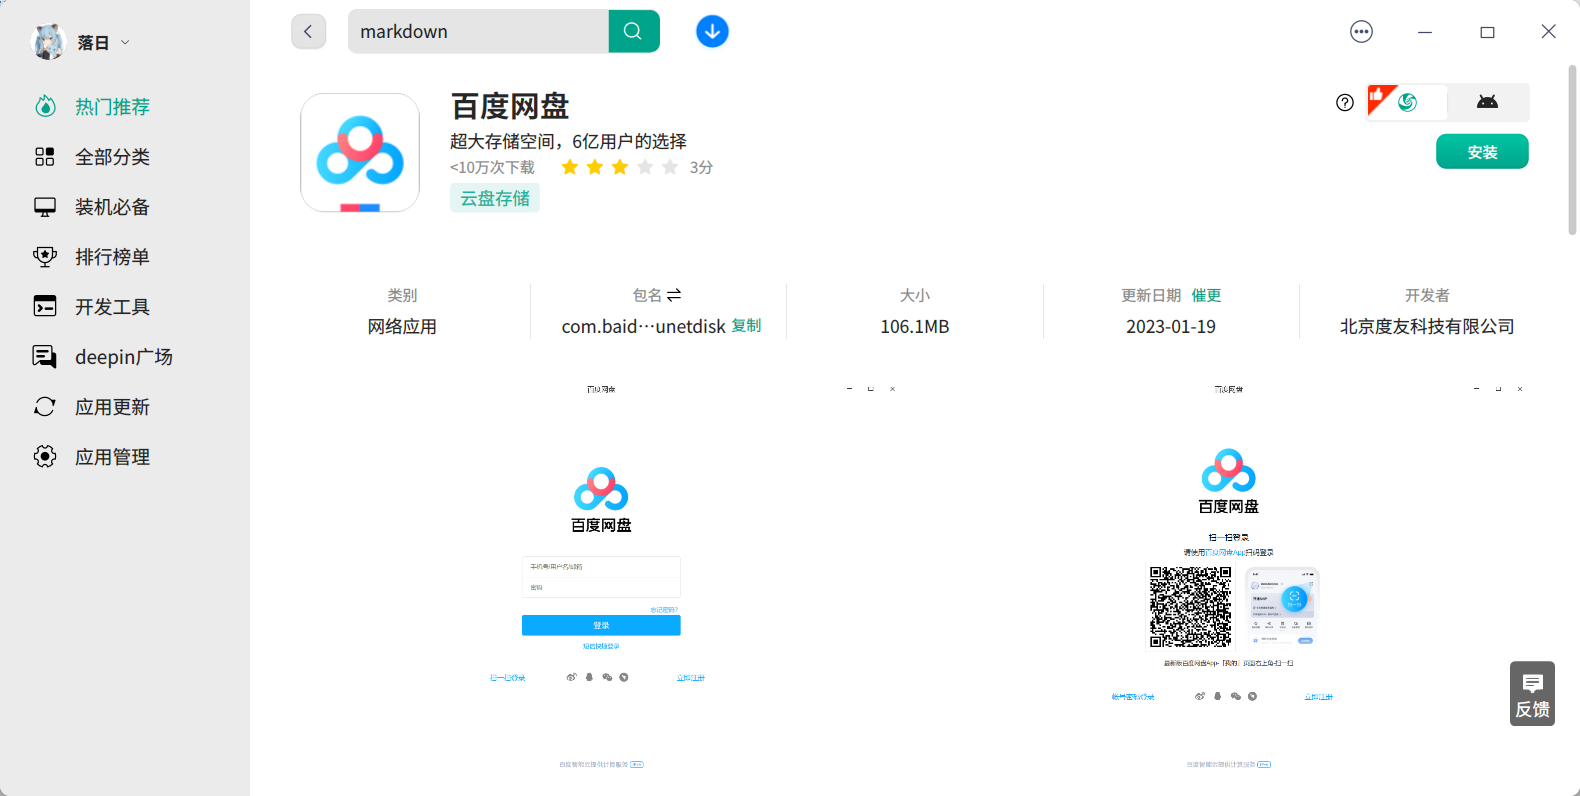
Task: Open 全部分类 in the sidebar
Action: click(112, 157)
